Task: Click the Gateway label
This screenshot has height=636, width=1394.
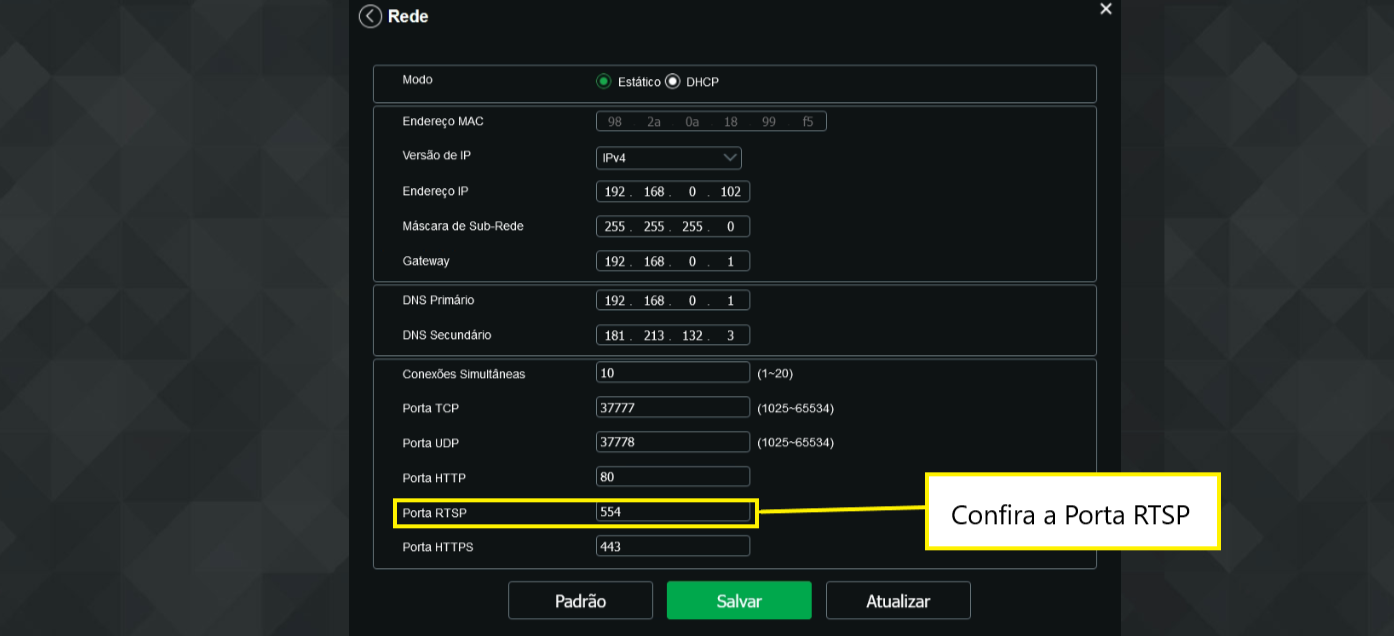Action: coord(426,261)
